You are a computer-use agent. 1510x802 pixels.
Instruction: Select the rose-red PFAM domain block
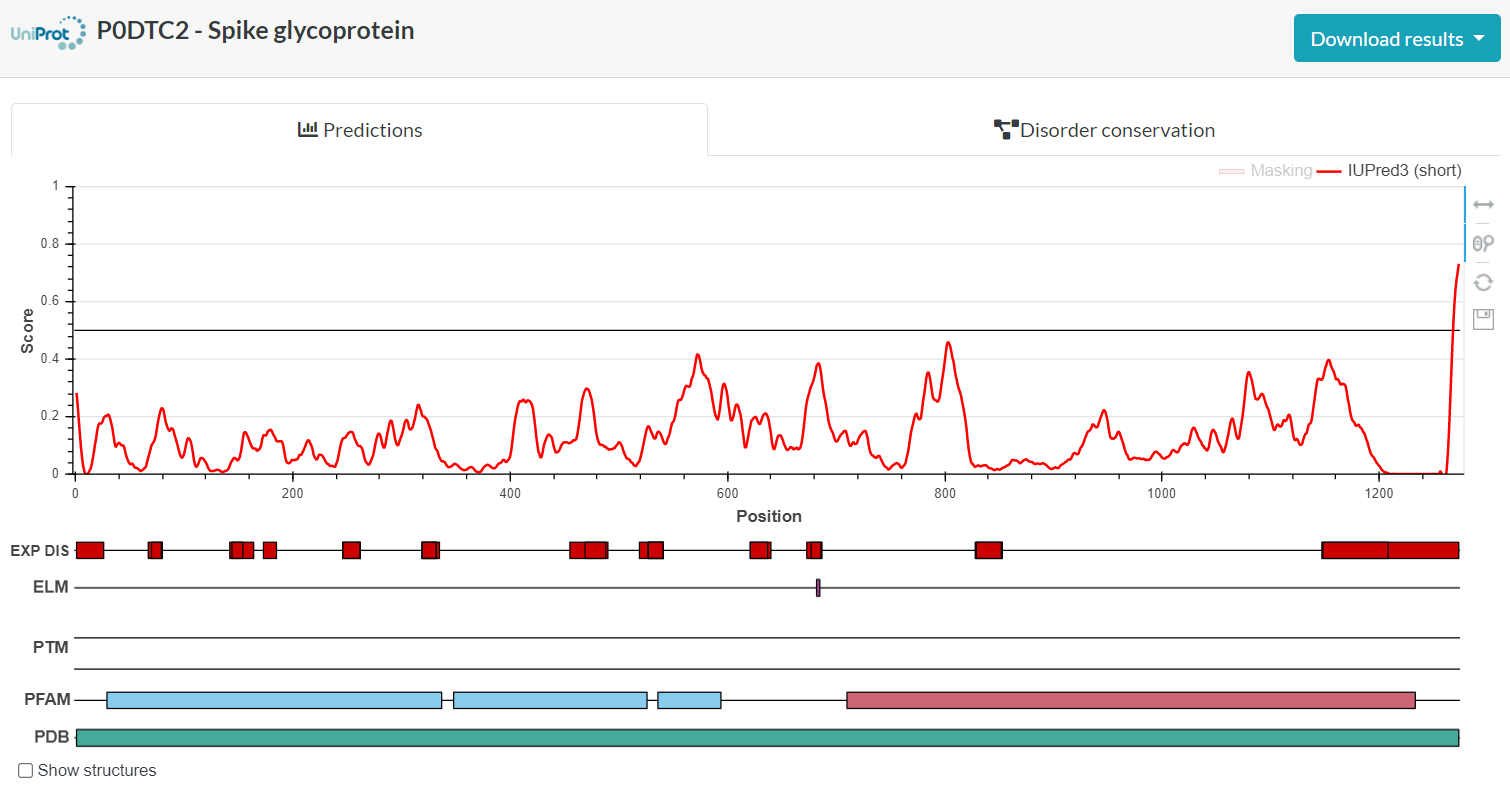(1131, 700)
